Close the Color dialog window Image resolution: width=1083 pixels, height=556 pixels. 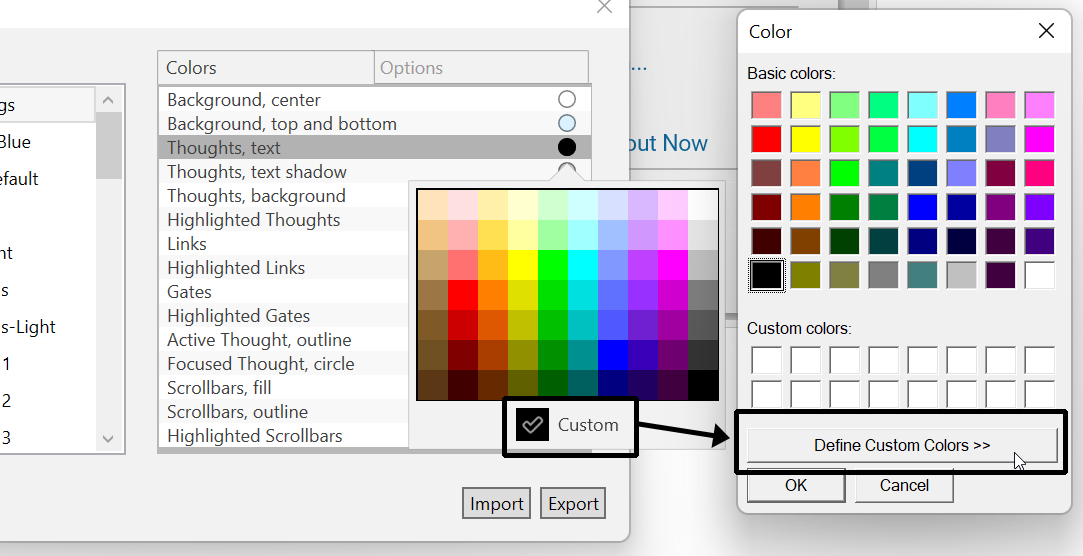coord(1046,31)
